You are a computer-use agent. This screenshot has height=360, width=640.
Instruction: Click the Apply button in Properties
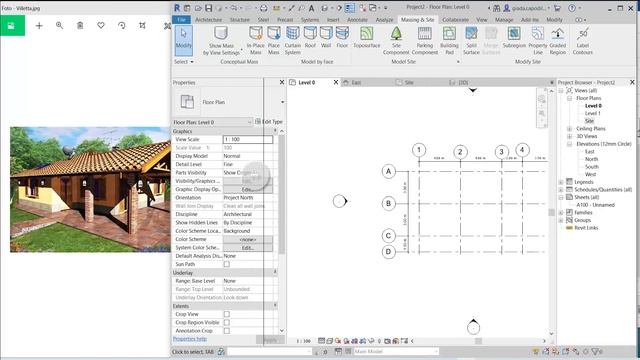pyautogui.click(x=270, y=340)
